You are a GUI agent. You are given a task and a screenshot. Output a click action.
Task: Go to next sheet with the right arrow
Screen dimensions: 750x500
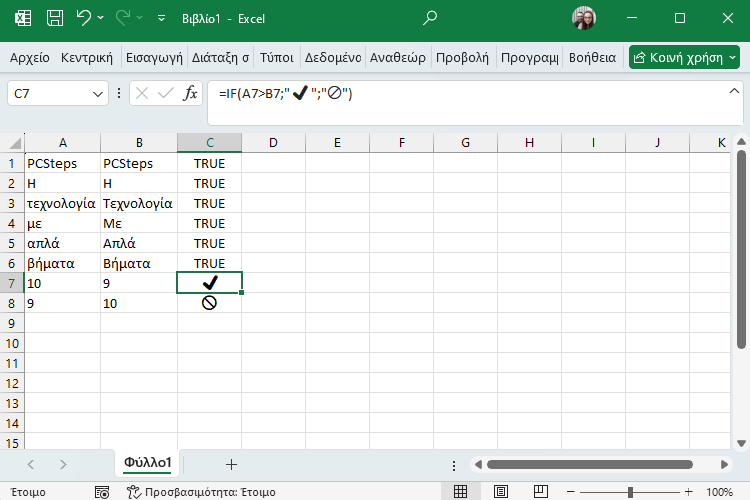[63, 464]
